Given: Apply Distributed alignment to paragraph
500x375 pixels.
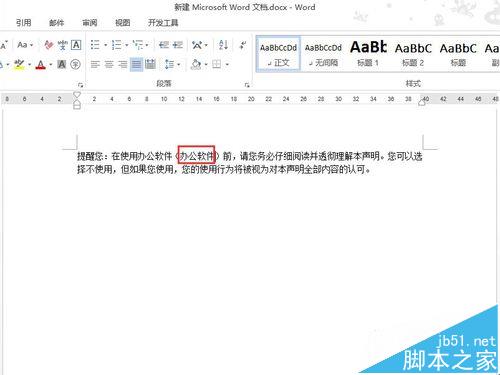Looking at the screenshot, I should click(x=150, y=64).
